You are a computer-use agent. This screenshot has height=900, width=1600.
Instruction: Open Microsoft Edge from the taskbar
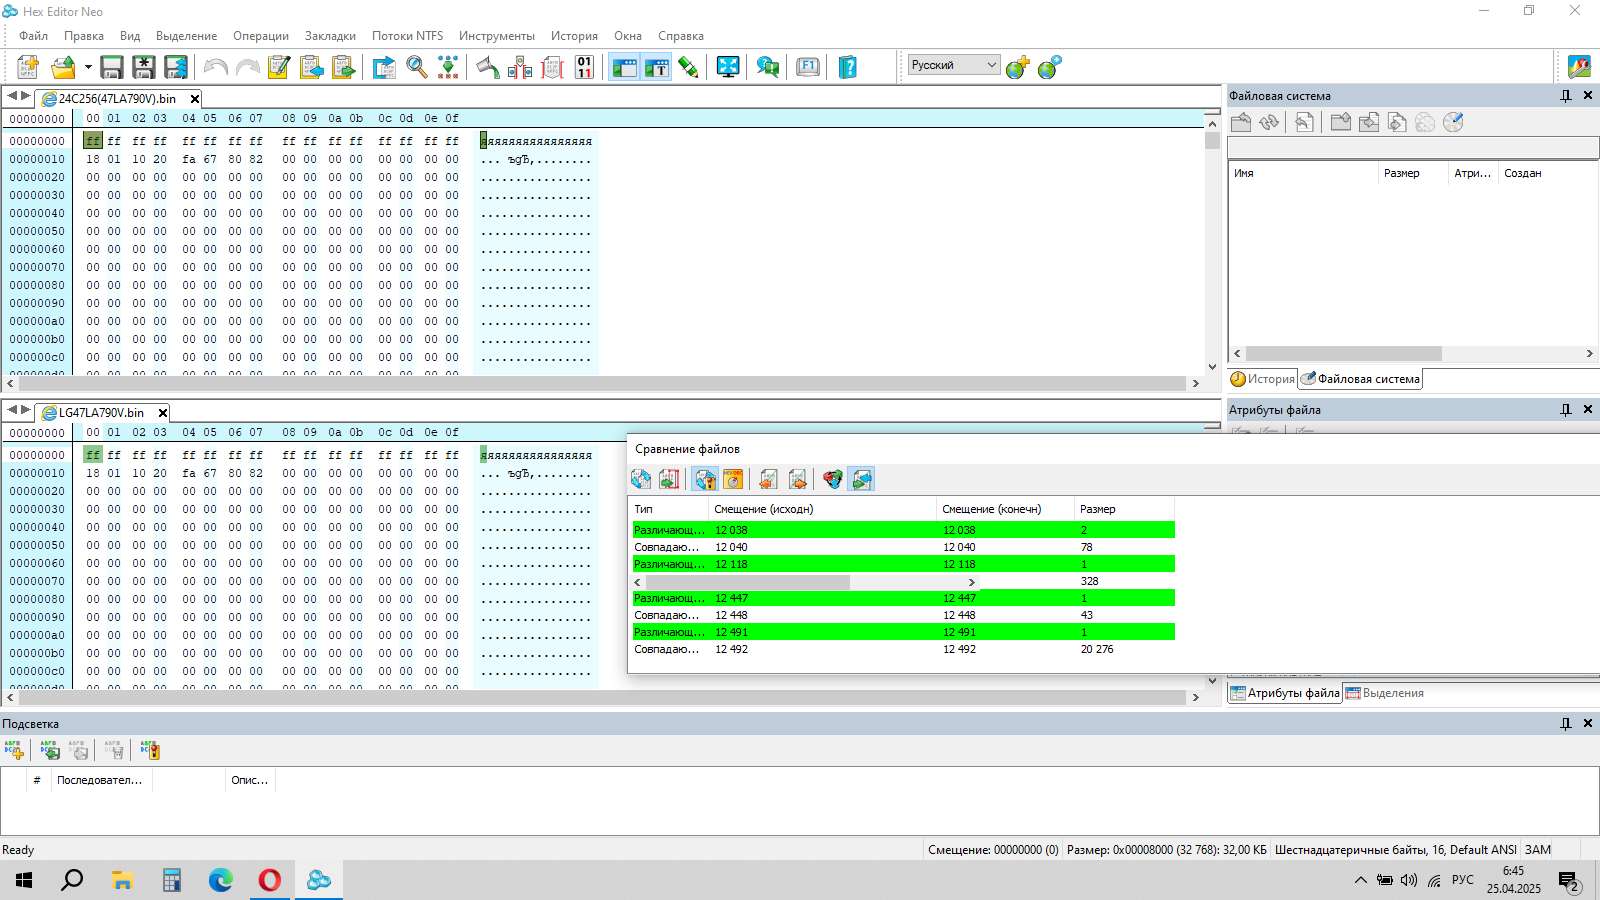(221, 880)
